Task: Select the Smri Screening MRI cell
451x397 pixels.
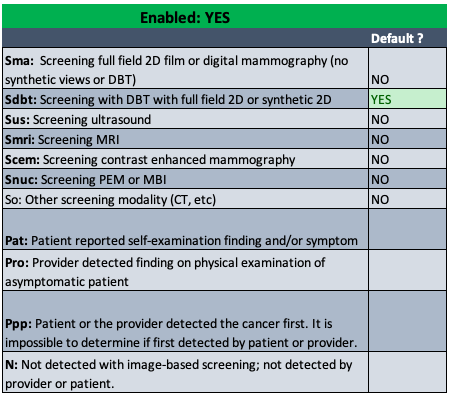Action: 186,139
